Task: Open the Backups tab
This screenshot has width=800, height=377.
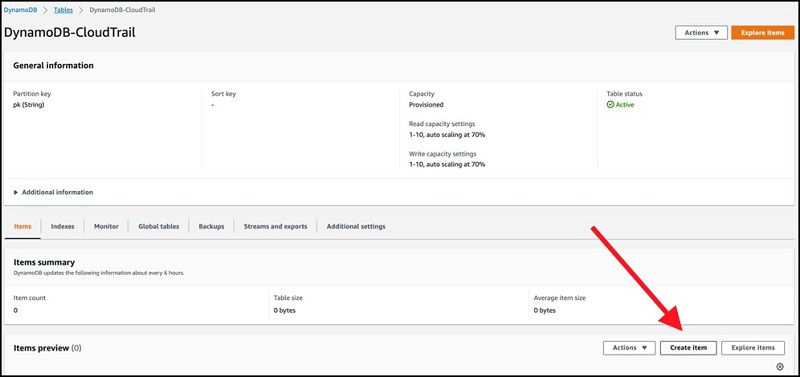Action: click(211, 226)
